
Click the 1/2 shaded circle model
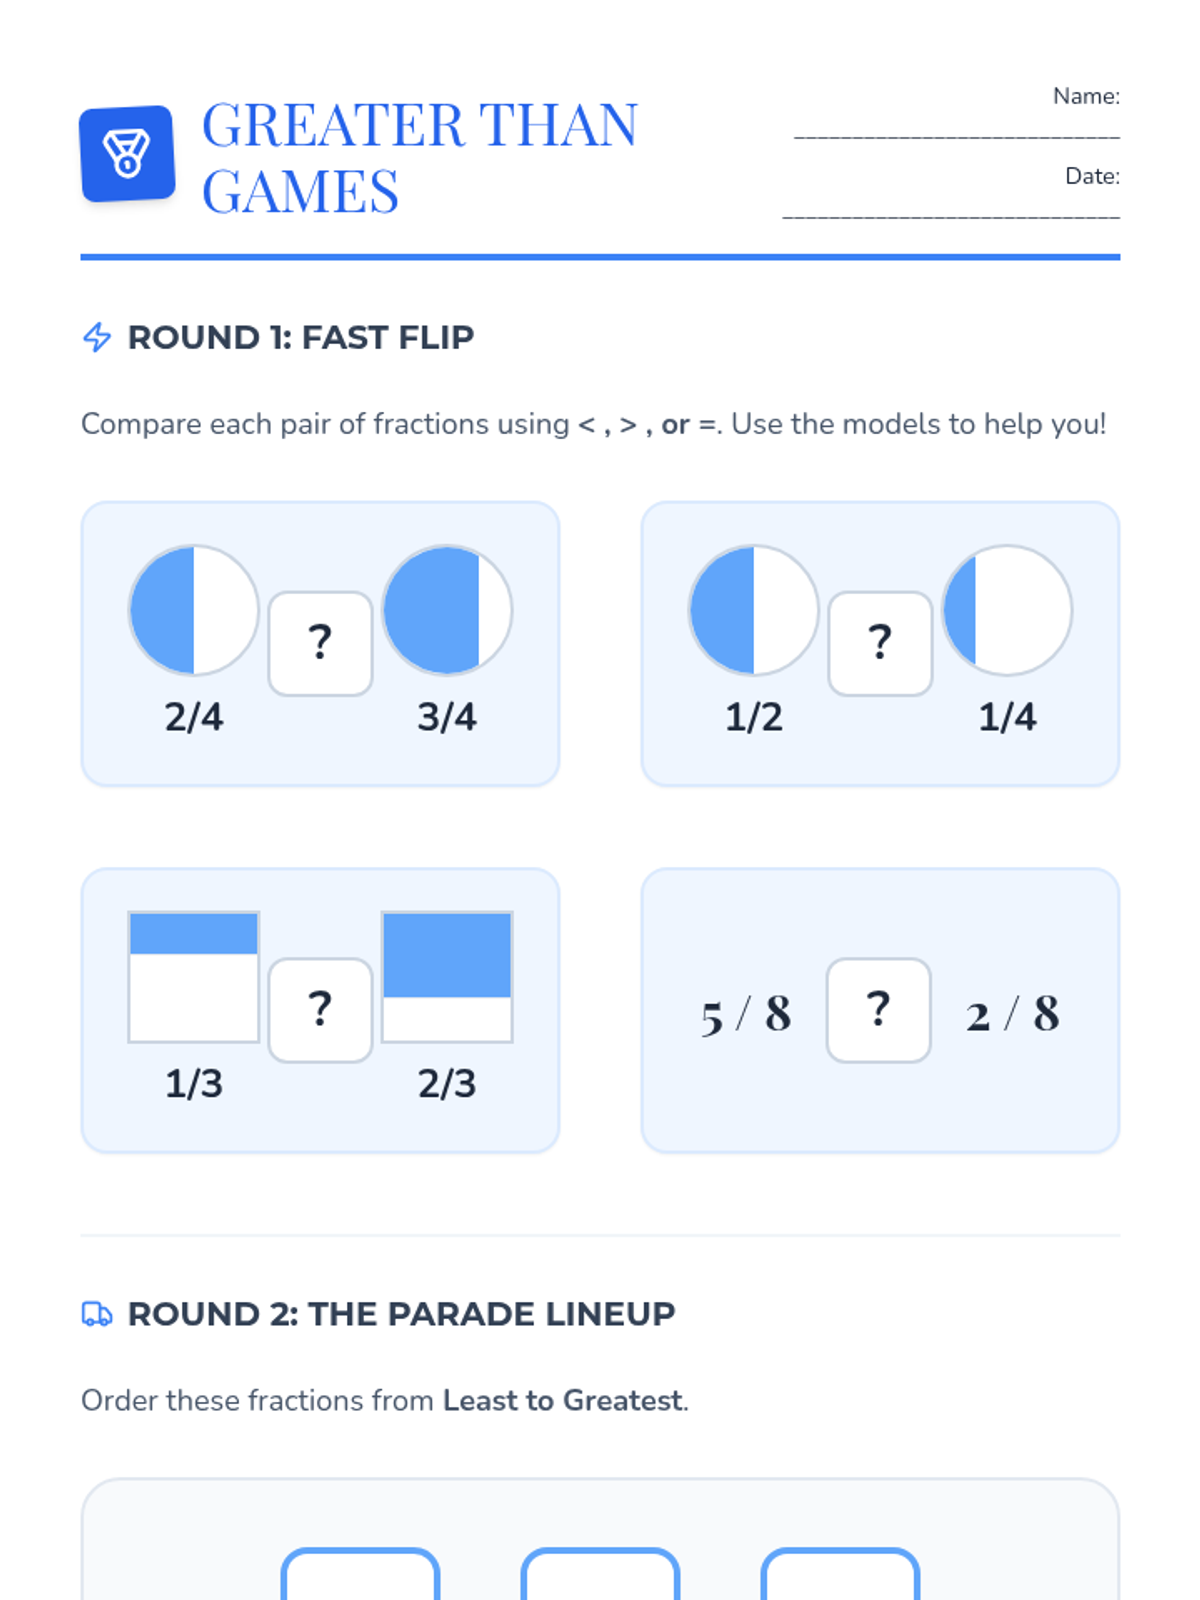754,610
